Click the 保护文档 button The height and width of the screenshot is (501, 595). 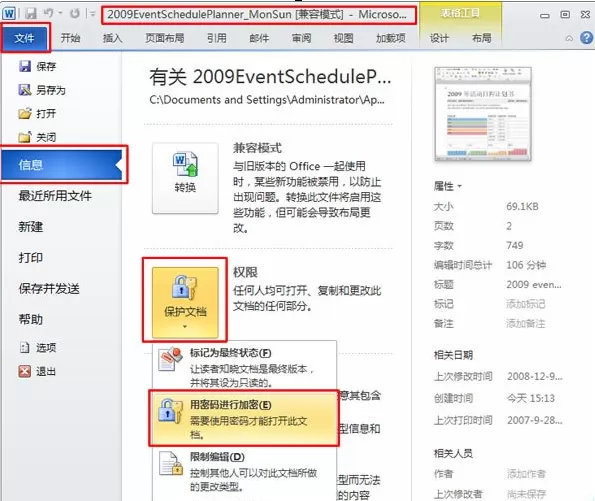pos(185,302)
